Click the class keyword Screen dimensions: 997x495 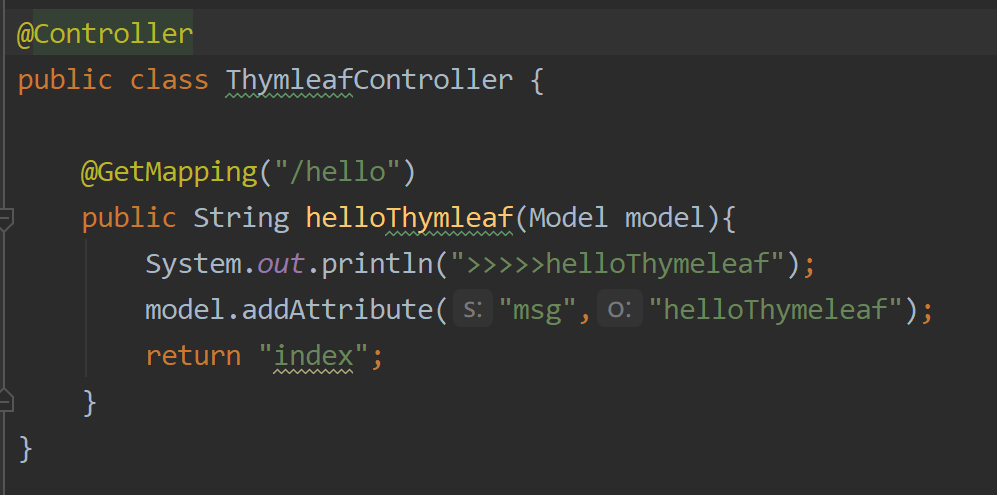coord(169,80)
